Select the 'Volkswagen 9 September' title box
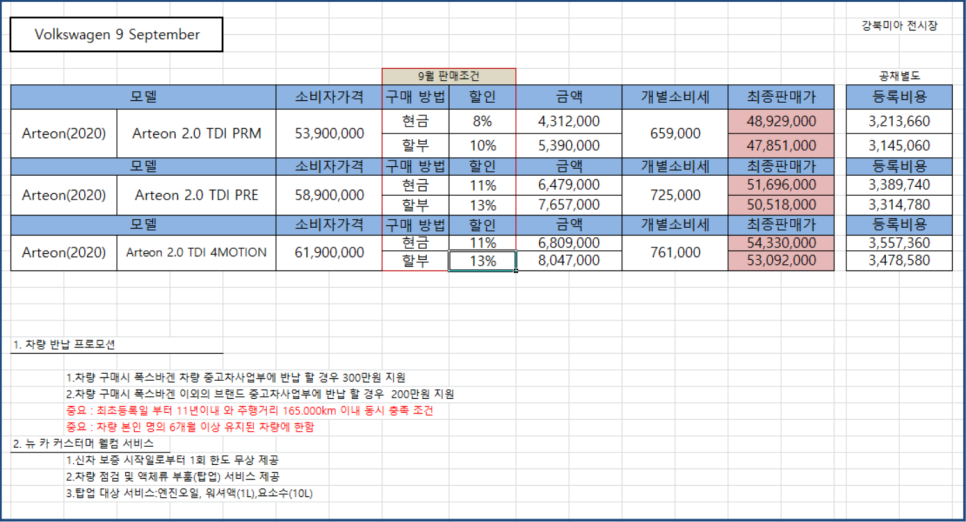Image resolution: width=966 pixels, height=522 pixels. pyautogui.click(x=116, y=35)
